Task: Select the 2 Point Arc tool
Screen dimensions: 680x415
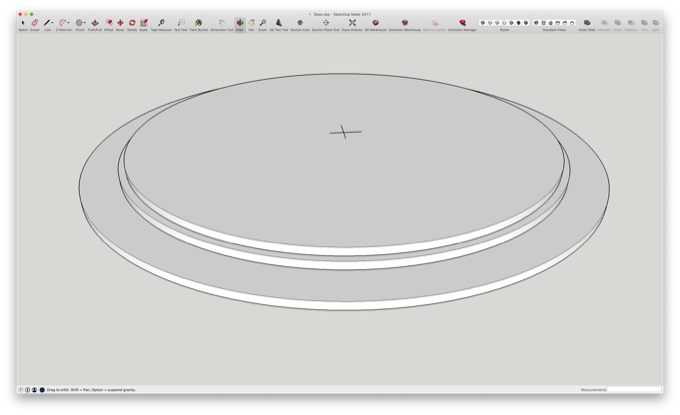Action: coord(62,23)
